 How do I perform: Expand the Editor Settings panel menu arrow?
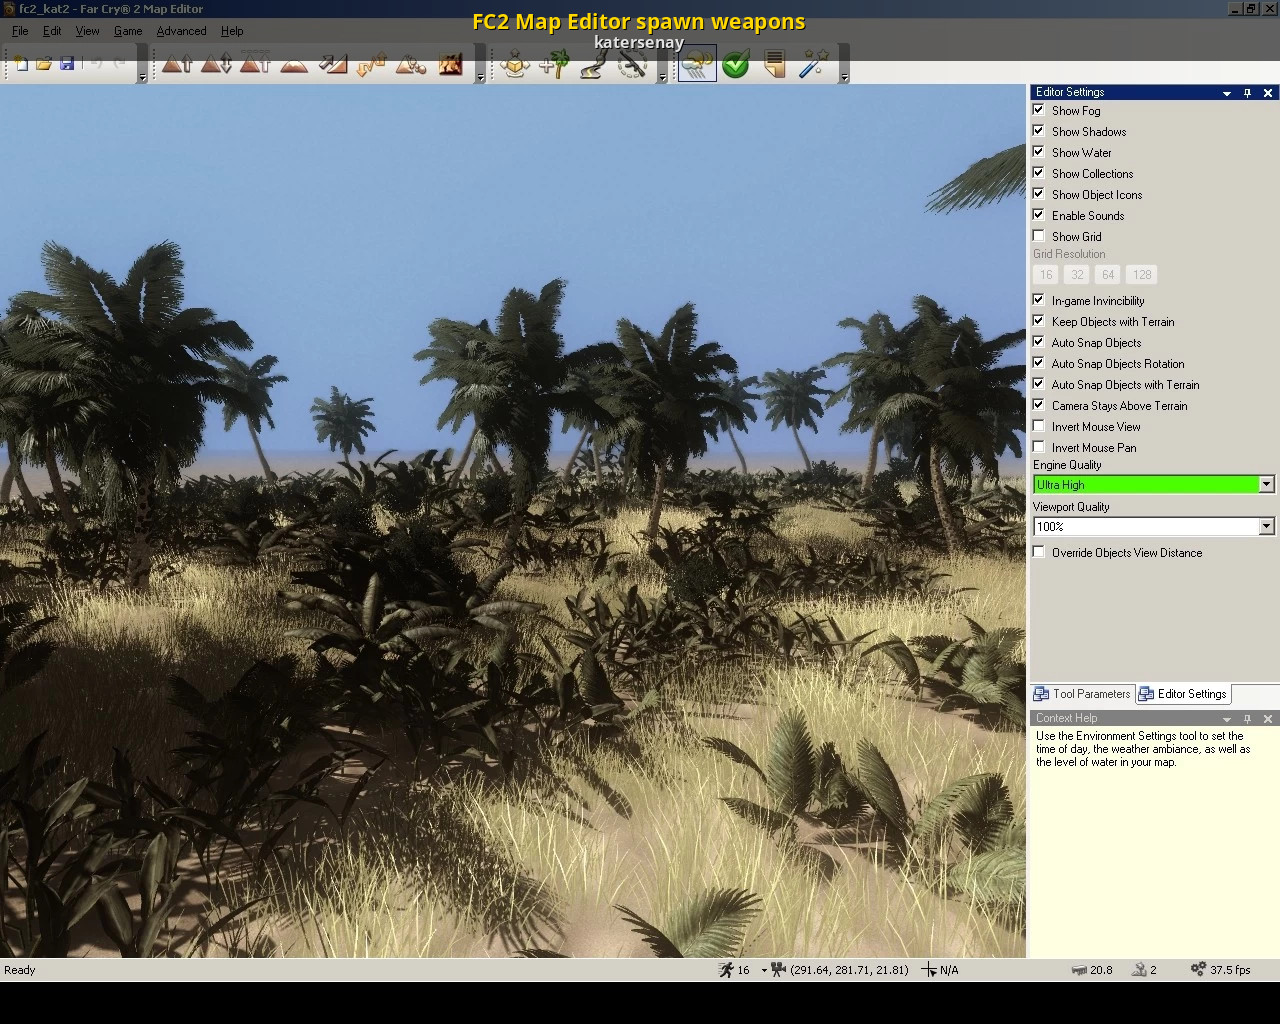(x=1227, y=92)
